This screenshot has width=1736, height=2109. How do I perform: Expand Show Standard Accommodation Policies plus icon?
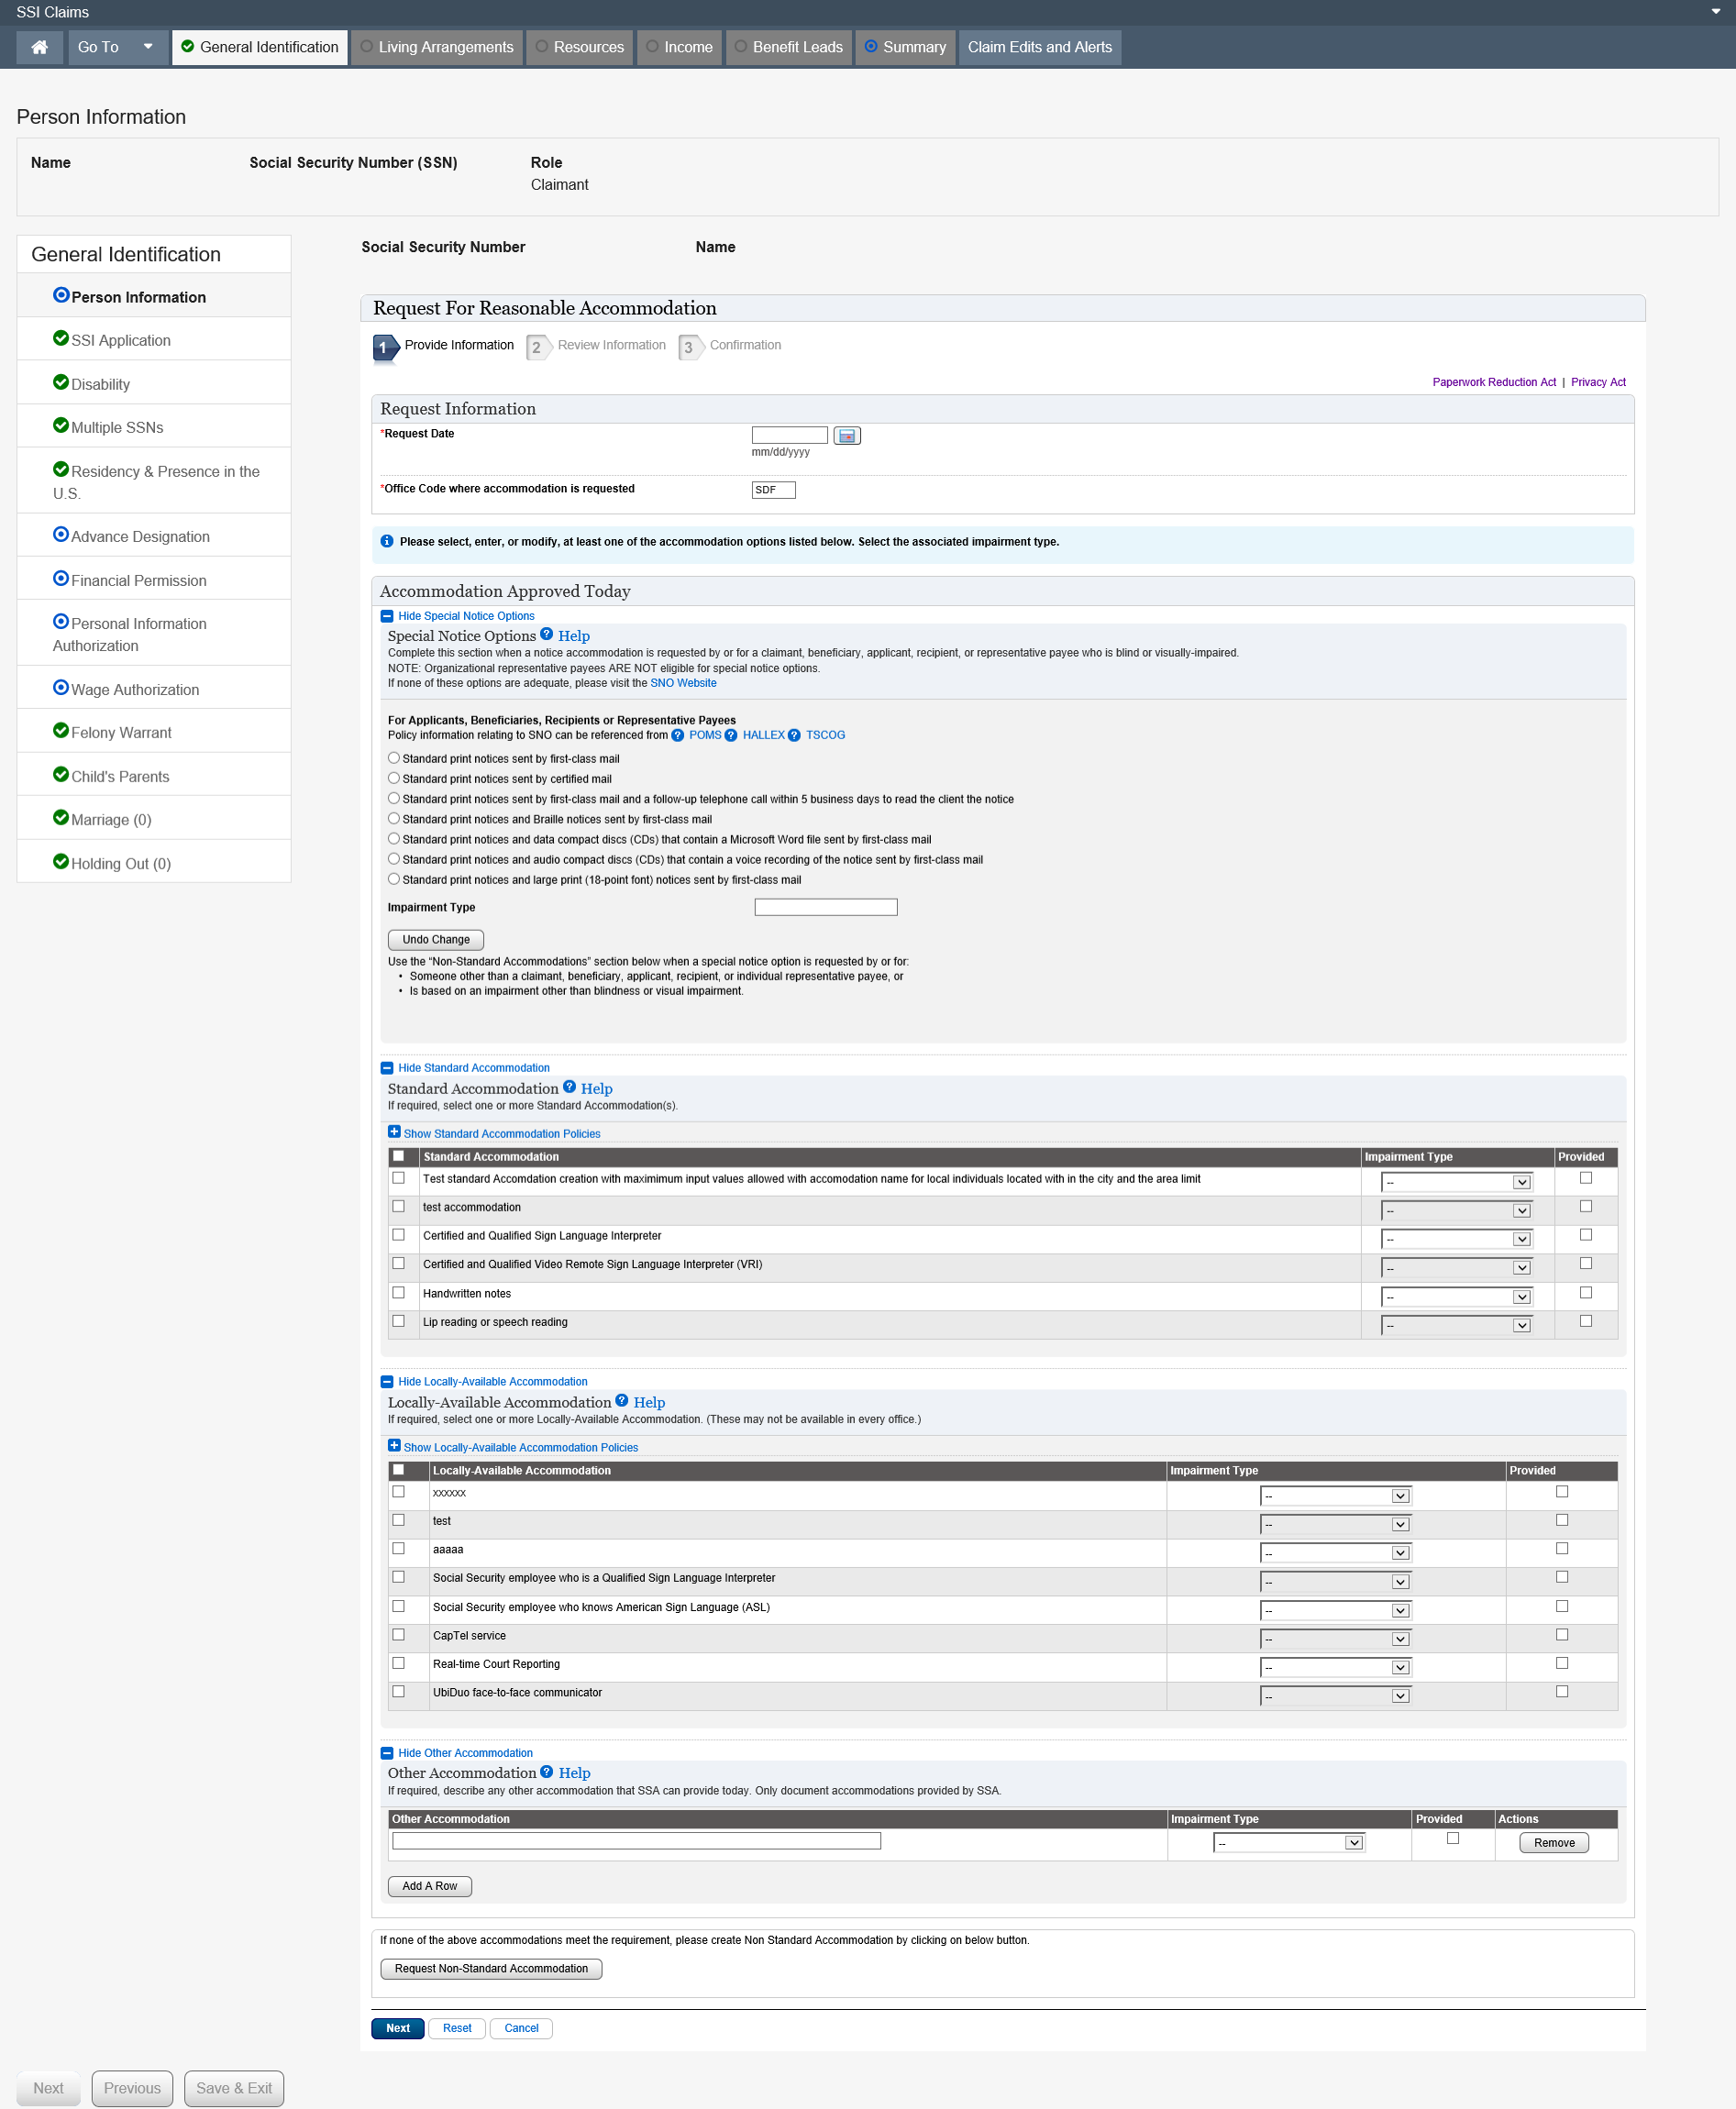[394, 1132]
